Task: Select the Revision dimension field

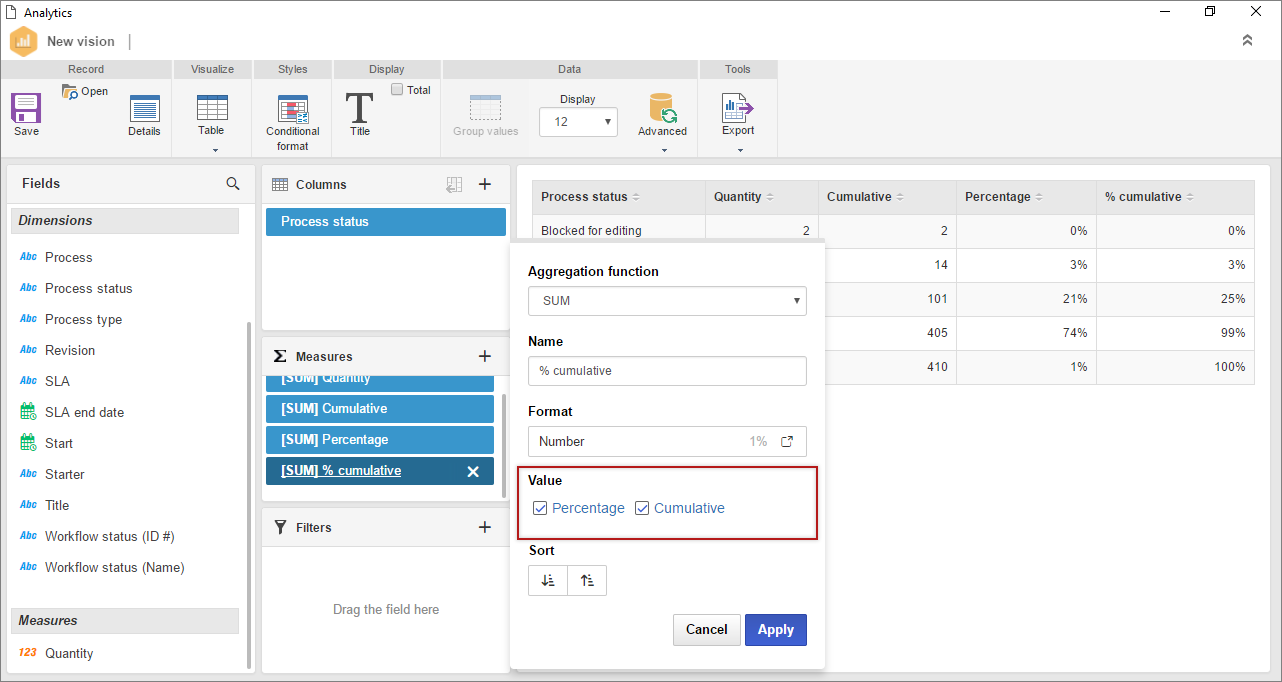Action: click(x=70, y=350)
